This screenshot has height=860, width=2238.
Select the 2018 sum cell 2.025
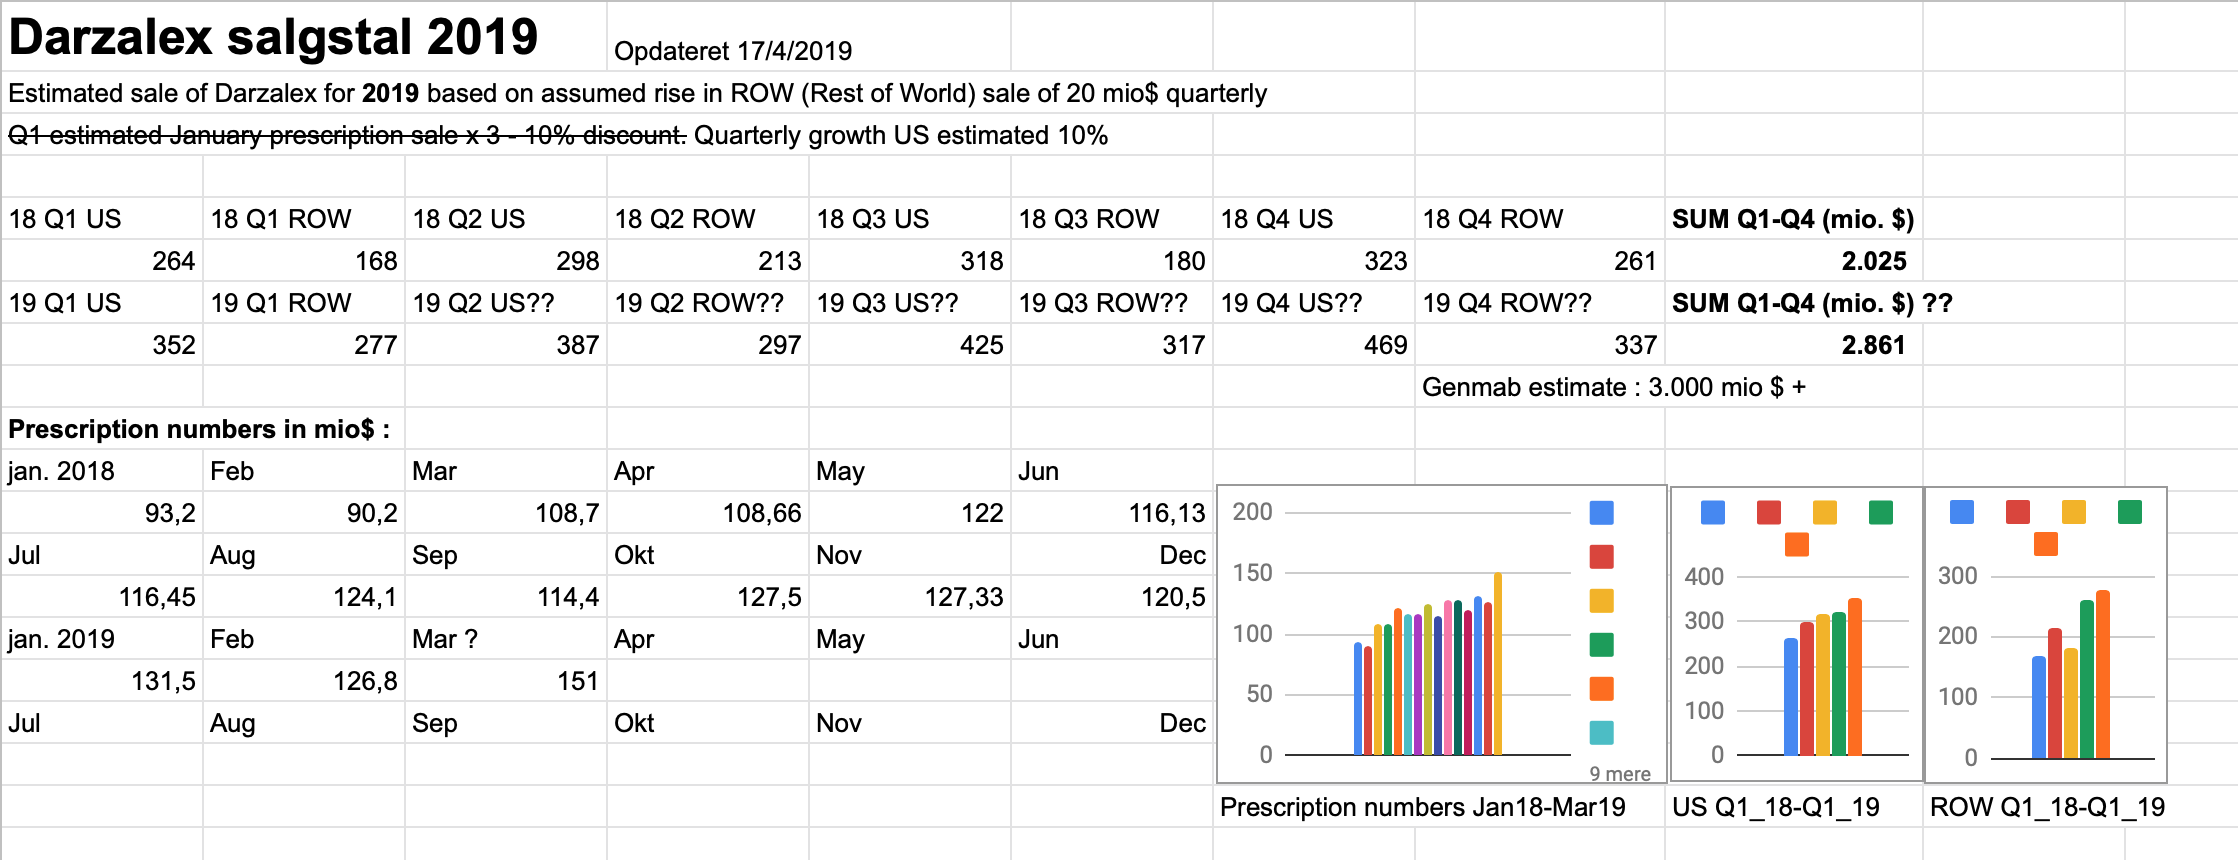pyautogui.click(x=1794, y=261)
